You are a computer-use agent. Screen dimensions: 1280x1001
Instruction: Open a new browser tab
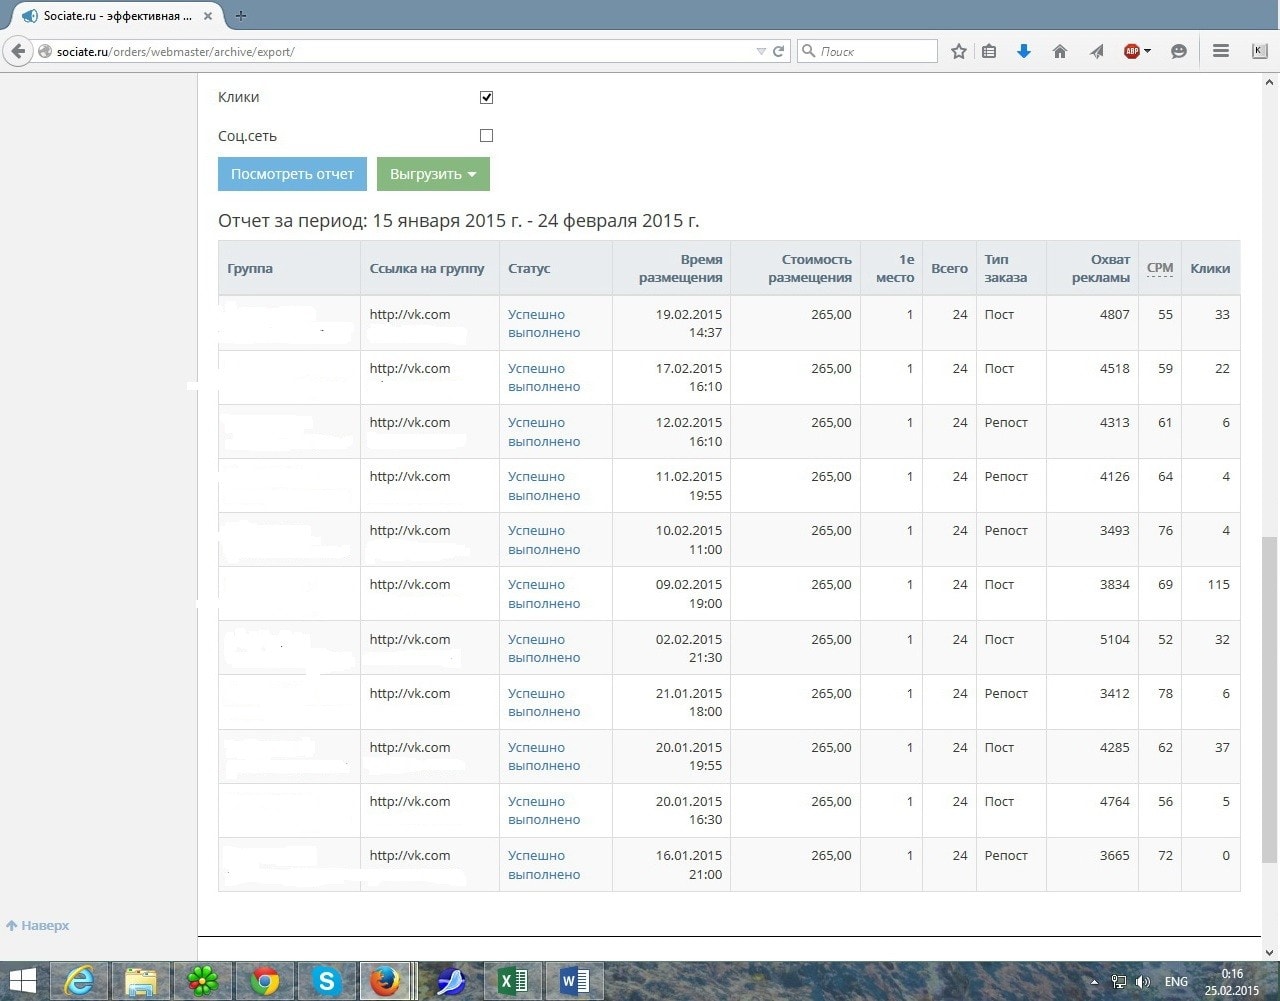[241, 16]
